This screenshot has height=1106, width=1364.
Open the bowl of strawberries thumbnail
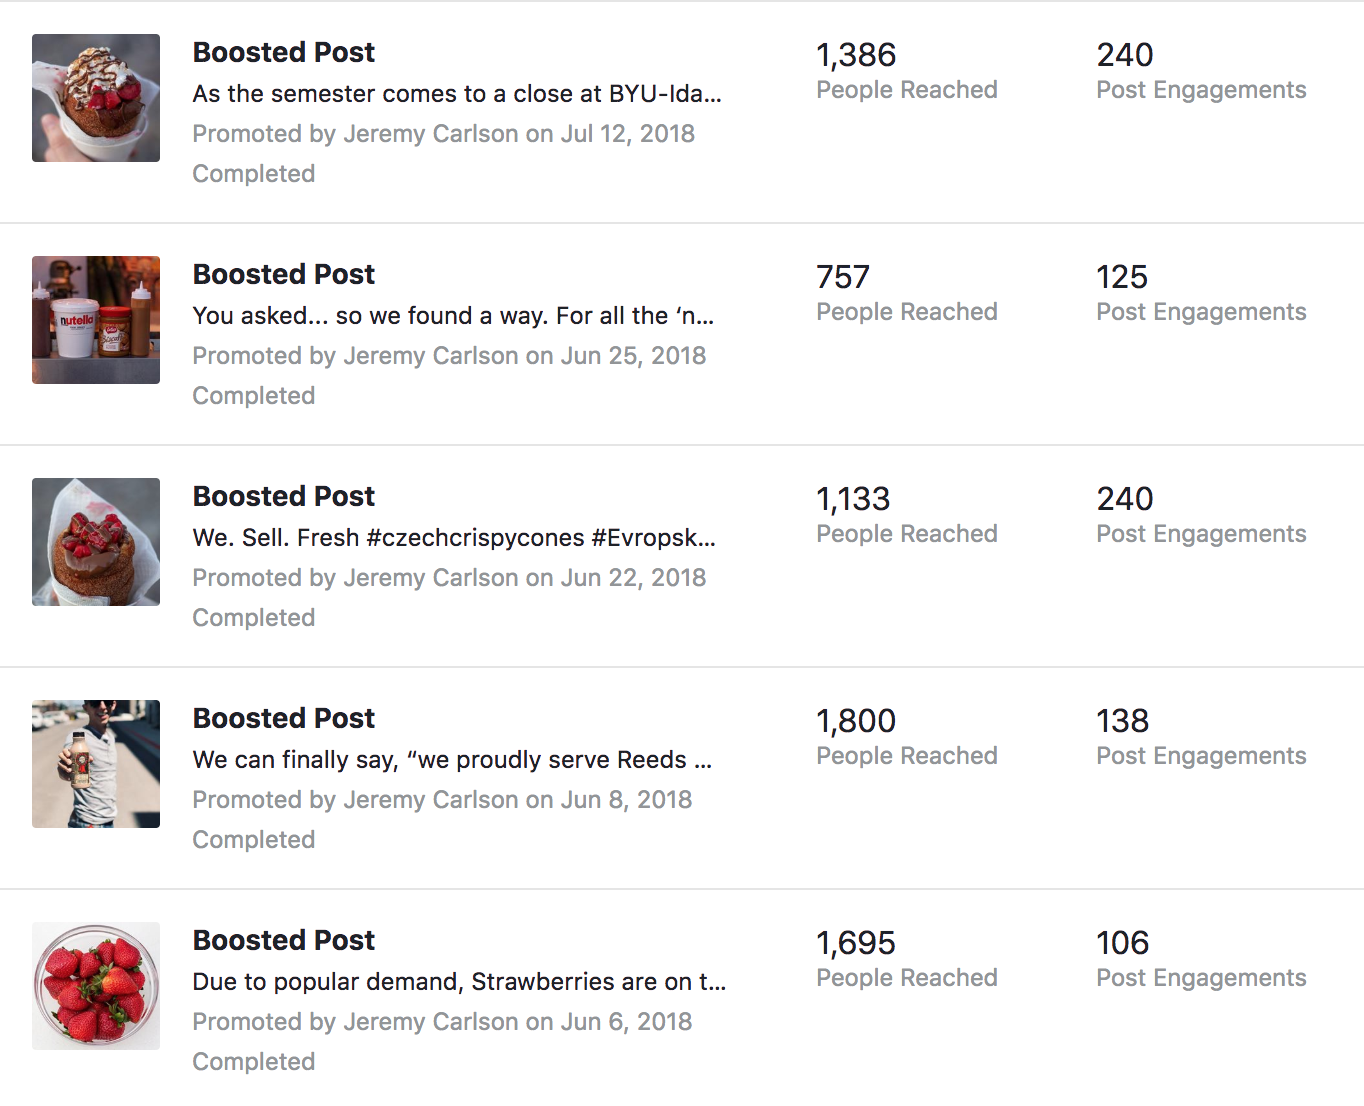pos(96,986)
